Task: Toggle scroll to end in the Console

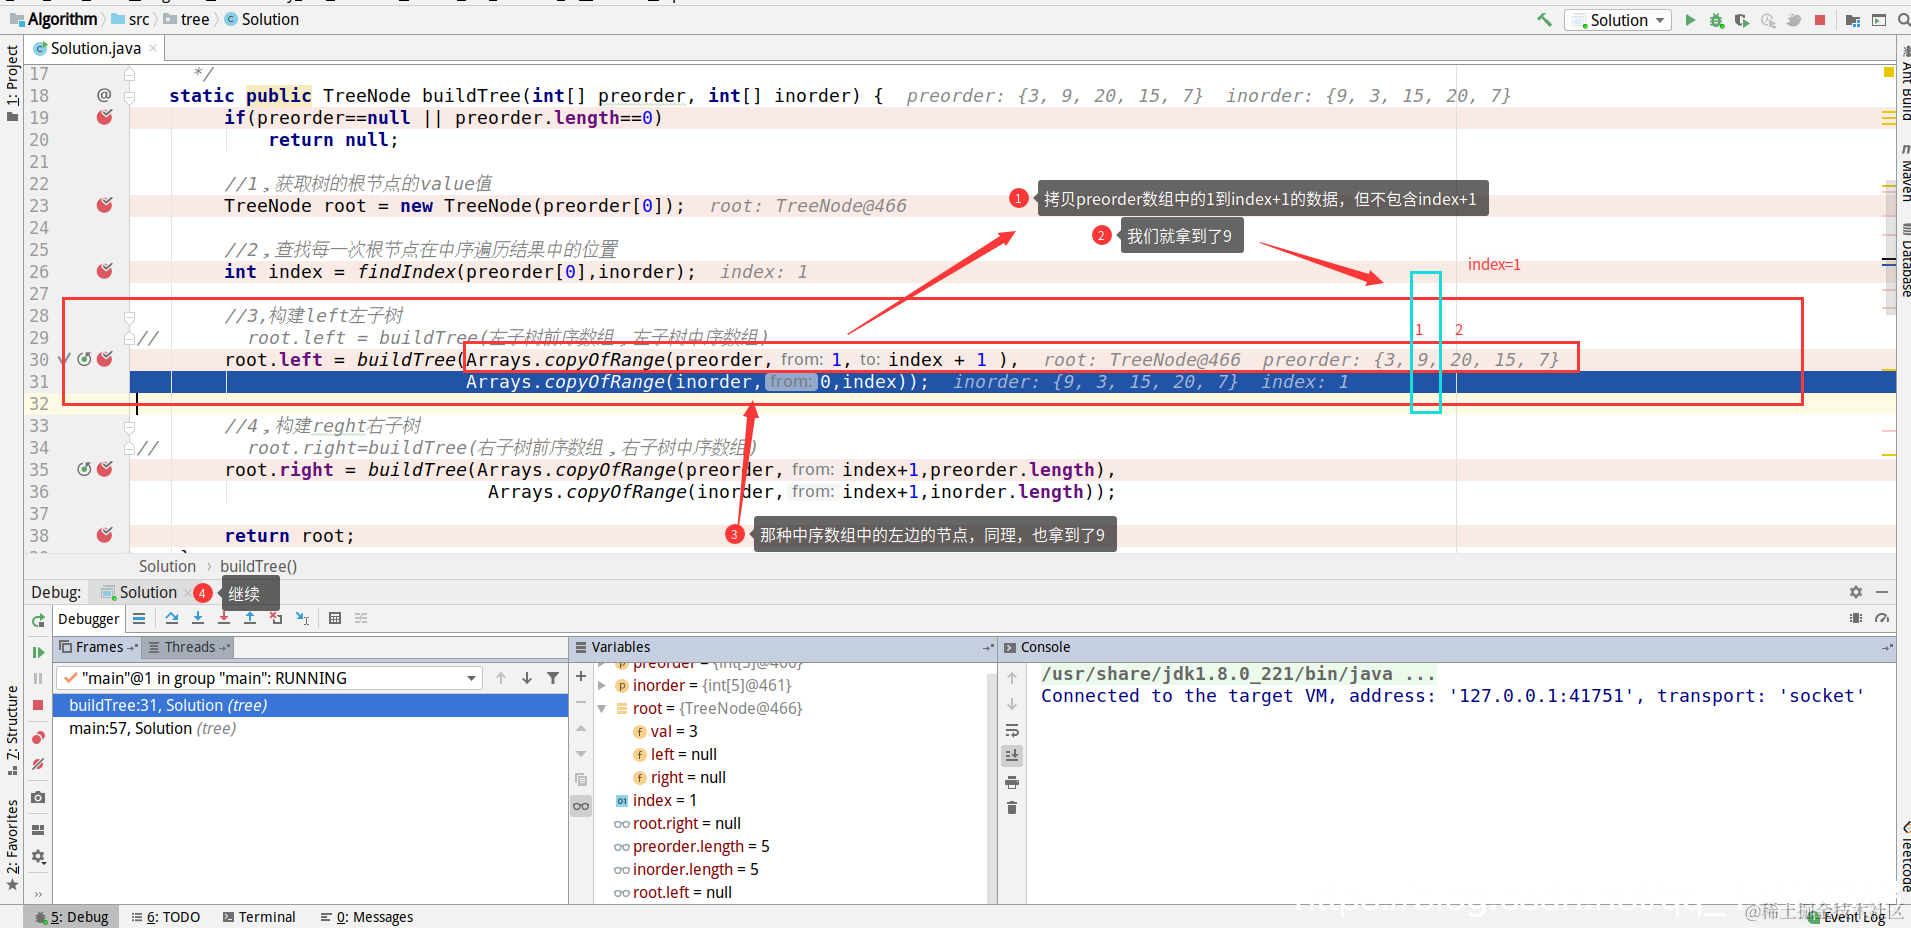Action: [1012, 756]
